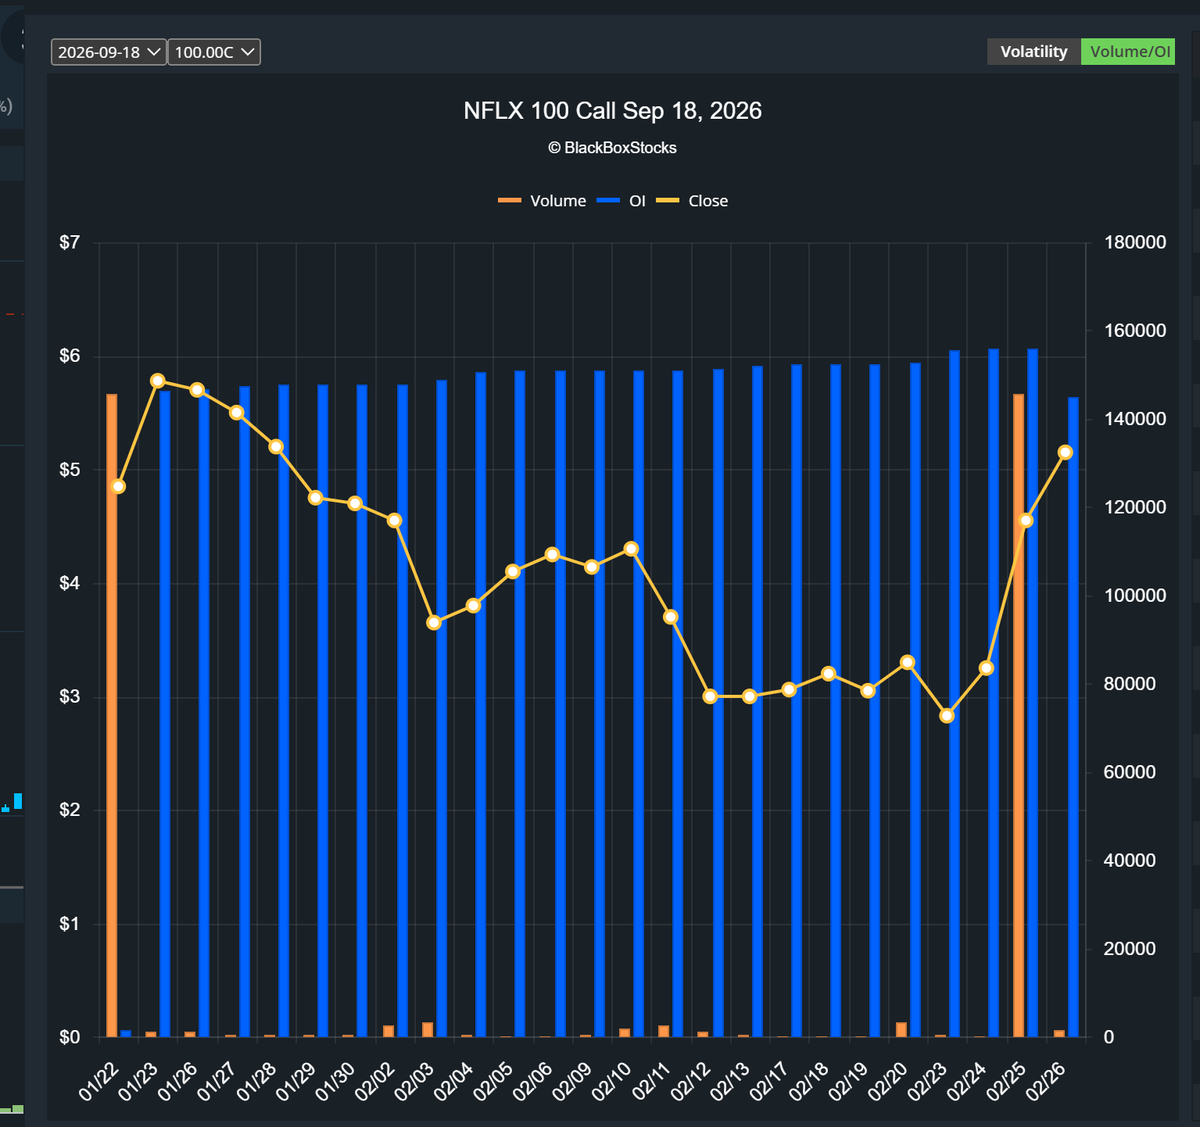Viewport: 1200px width, 1127px height.
Task: Click the blue OI bar for 02/10
Action: tap(638, 704)
